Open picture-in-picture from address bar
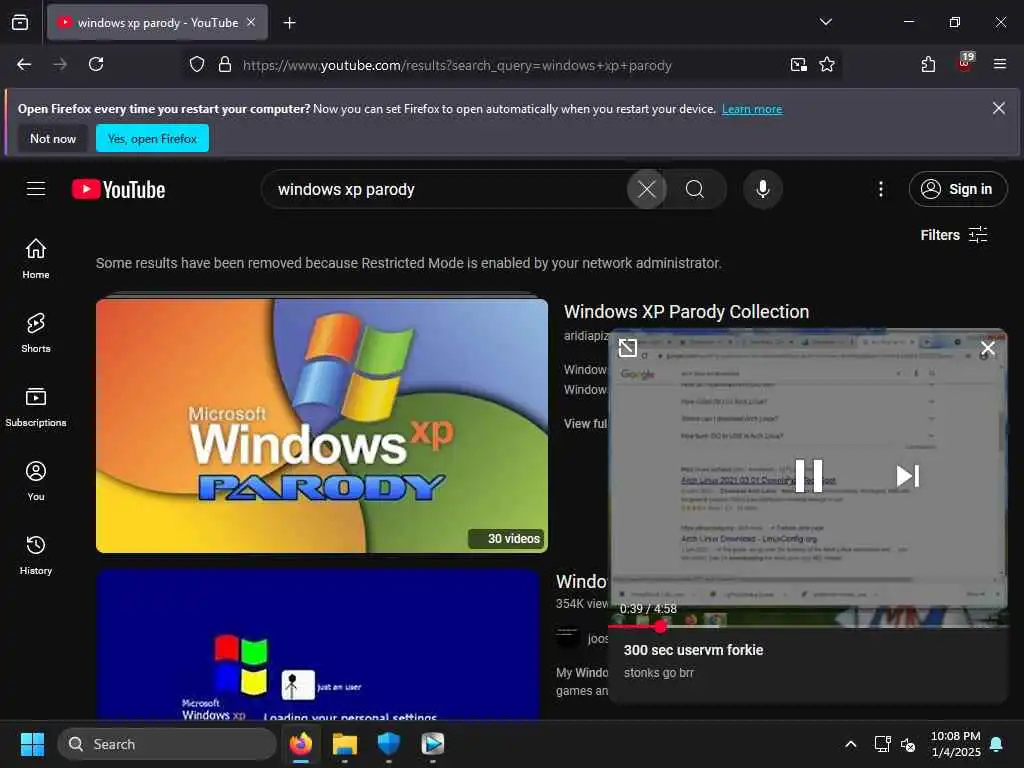 point(798,65)
